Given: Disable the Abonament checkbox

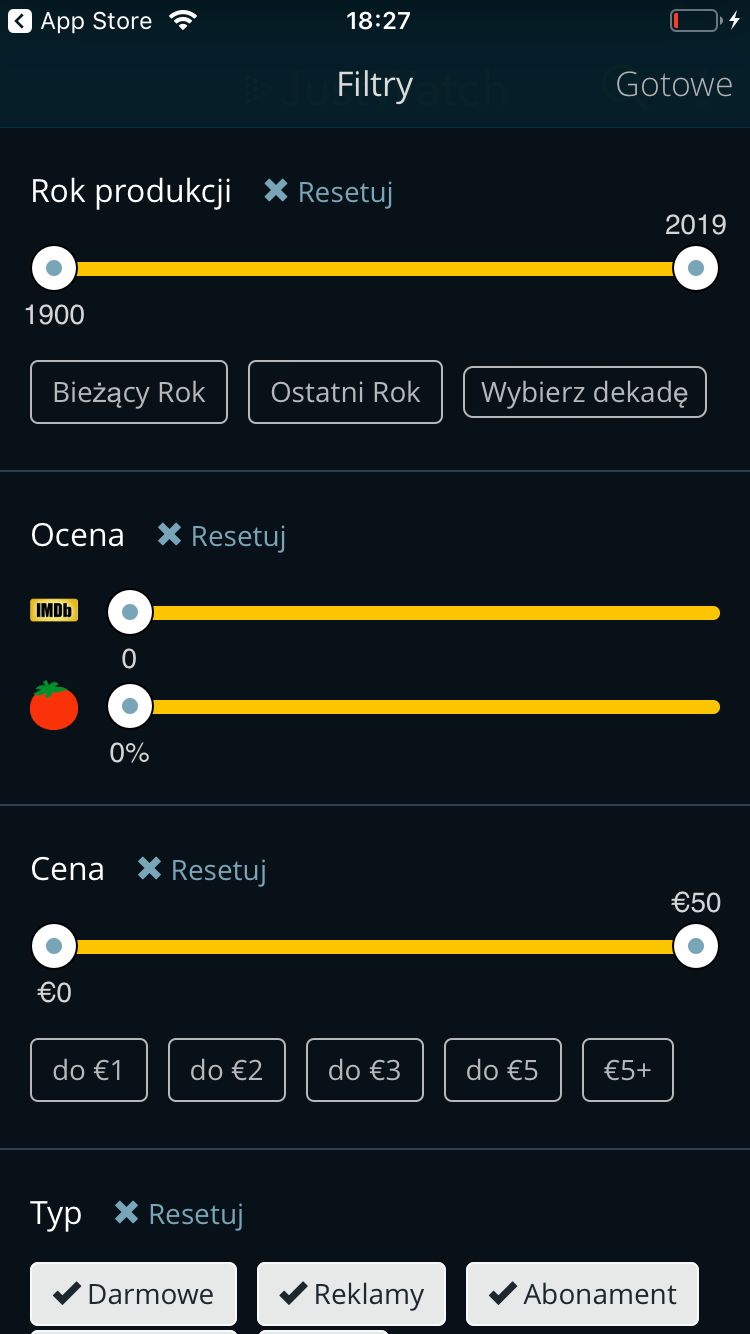Looking at the screenshot, I should click(x=582, y=1294).
